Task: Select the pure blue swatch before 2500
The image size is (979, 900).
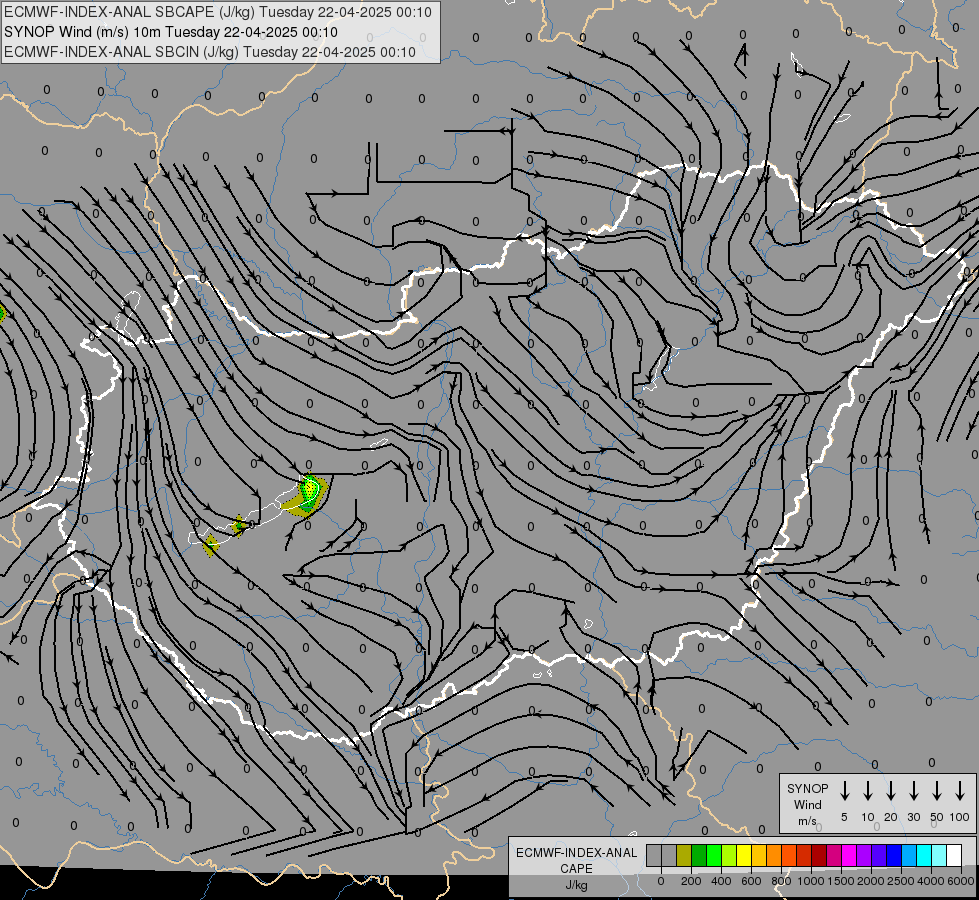Action: click(893, 855)
